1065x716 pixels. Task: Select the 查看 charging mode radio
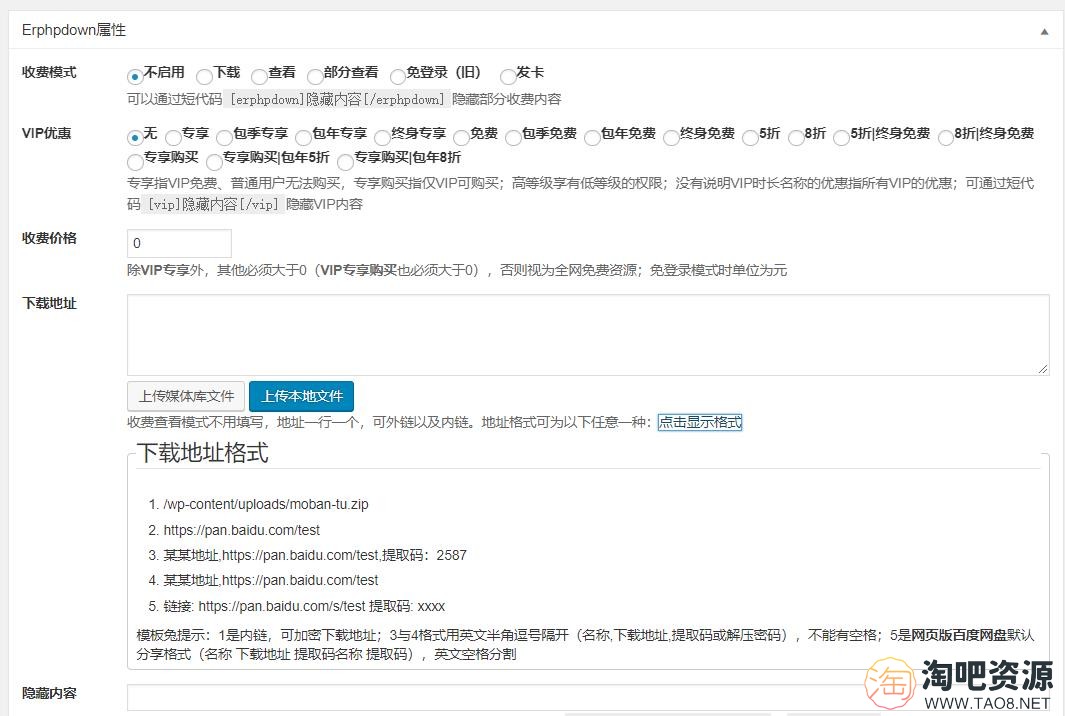259,76
